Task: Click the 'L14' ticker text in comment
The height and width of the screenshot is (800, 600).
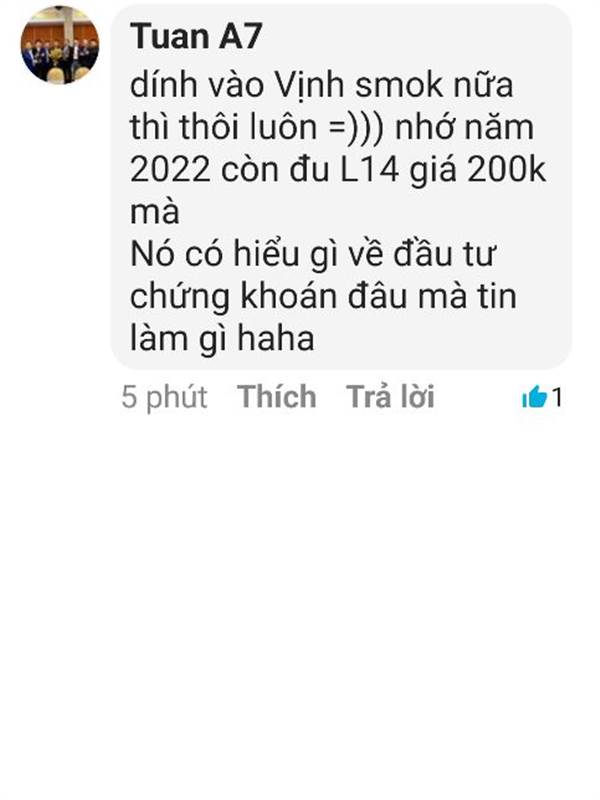Action: pyautogui.click(x=369, y=169)
